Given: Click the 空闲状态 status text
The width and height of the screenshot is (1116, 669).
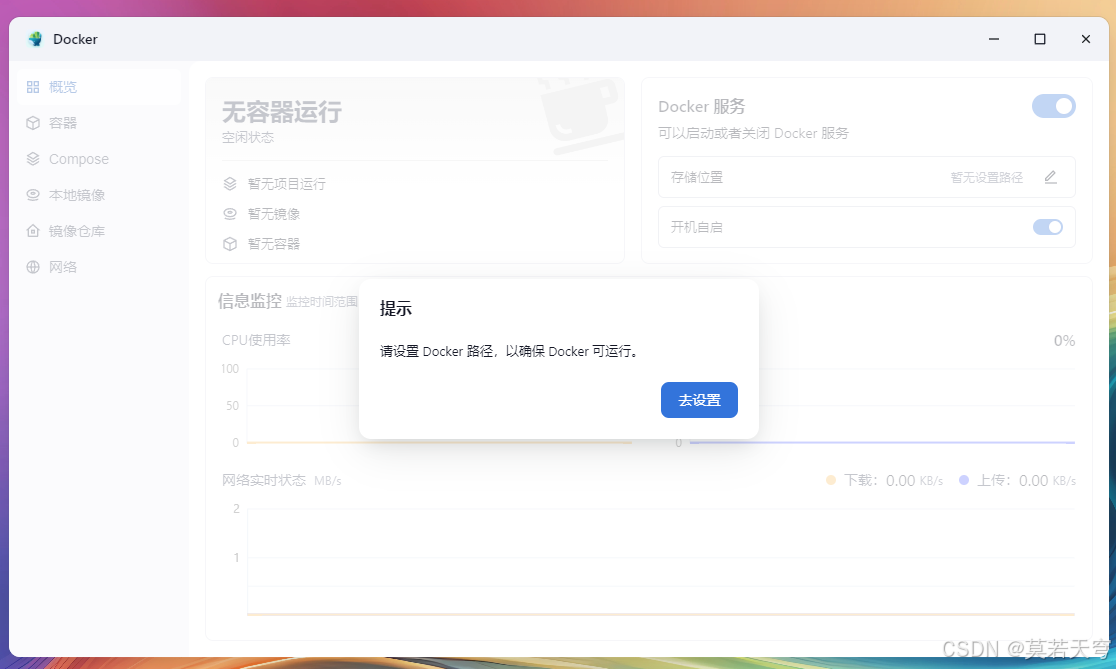Looking at the screenshot, I should click(x=248, y=137).
